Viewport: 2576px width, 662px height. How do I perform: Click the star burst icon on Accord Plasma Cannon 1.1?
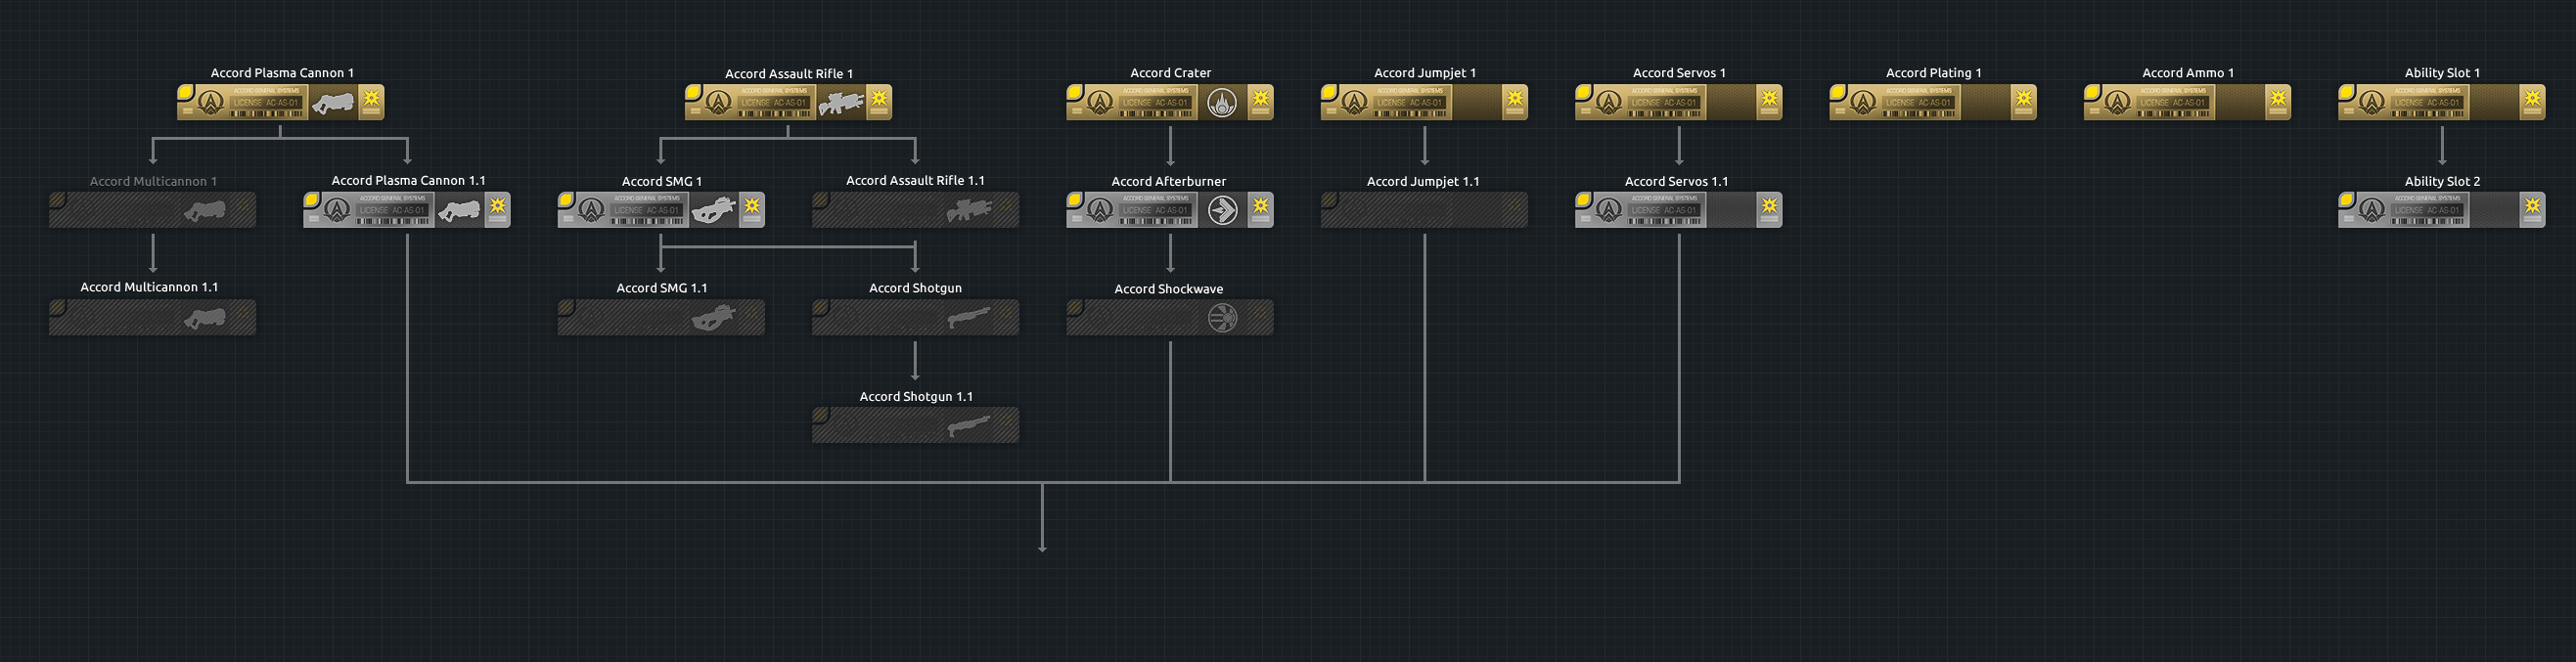[x=498, y=207]
